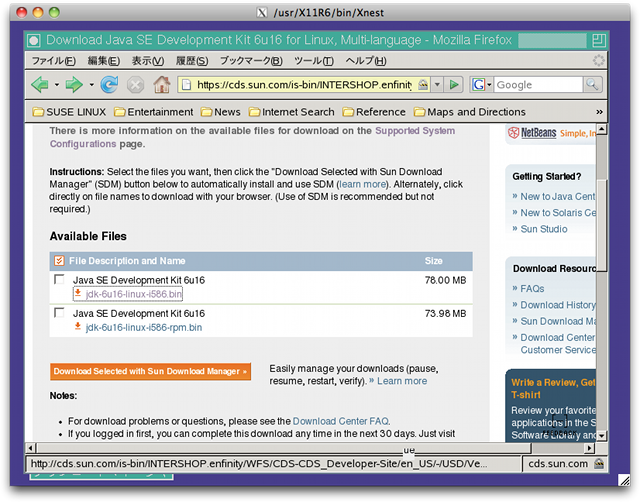This screenshot has width=640, height=502.
Task: Go to the Home page icon
Action: pos(161,85)
